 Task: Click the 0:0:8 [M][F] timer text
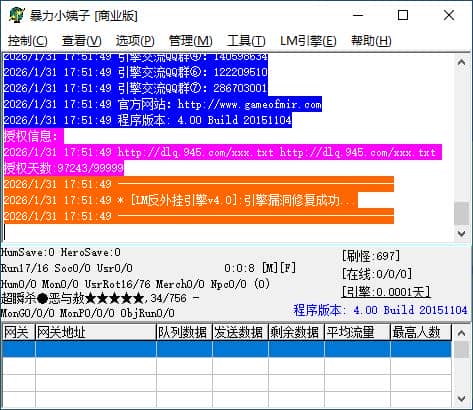tap(260, 268)
